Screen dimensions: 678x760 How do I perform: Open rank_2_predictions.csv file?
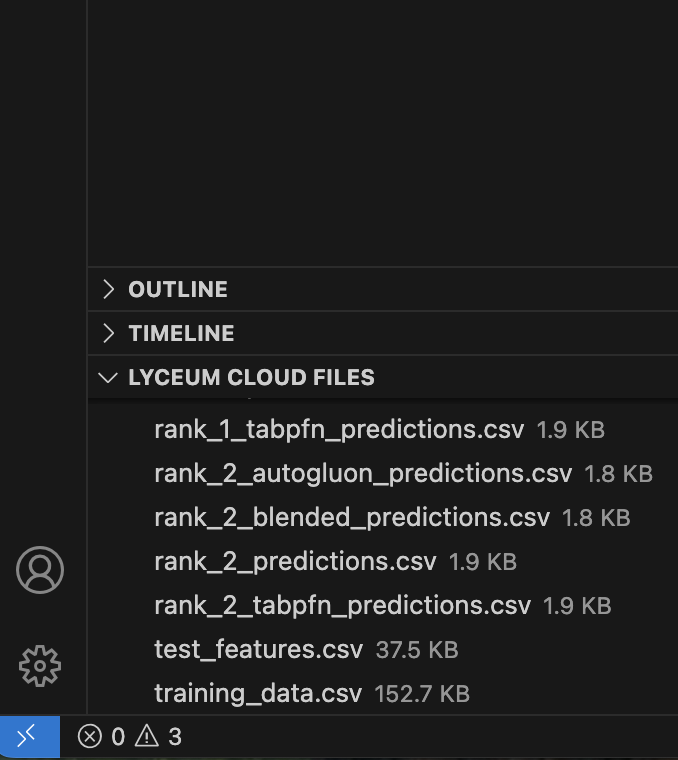pyautogui.click(x=295, y=561)
